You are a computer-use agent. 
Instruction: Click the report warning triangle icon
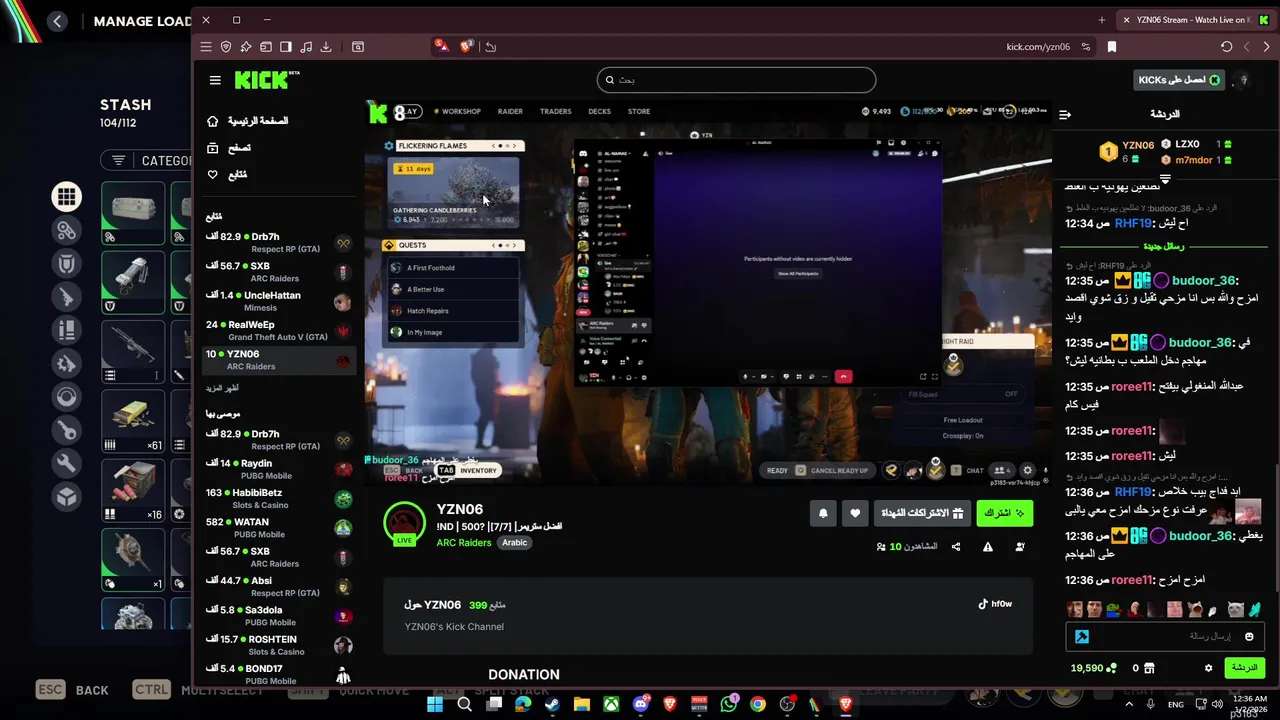pos(988,547)
